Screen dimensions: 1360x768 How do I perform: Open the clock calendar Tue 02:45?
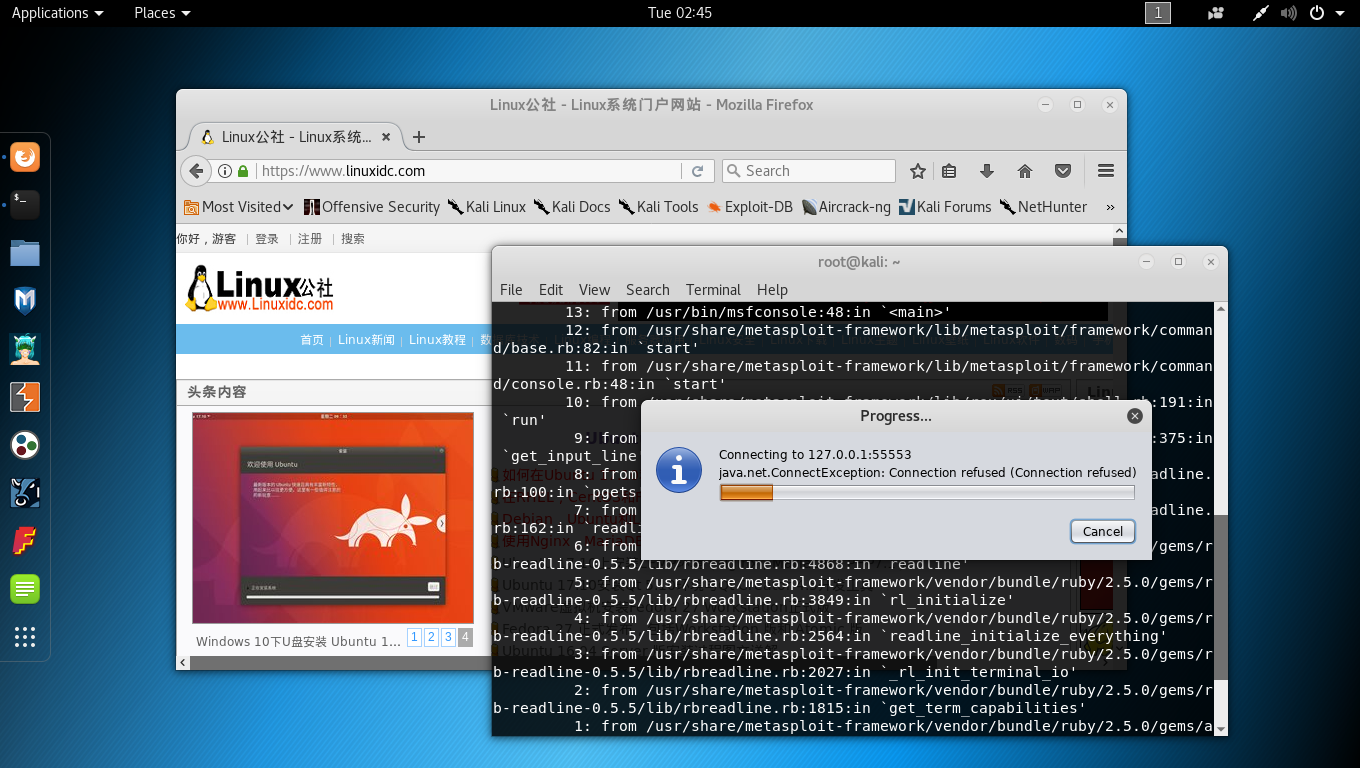pos(680,13)
